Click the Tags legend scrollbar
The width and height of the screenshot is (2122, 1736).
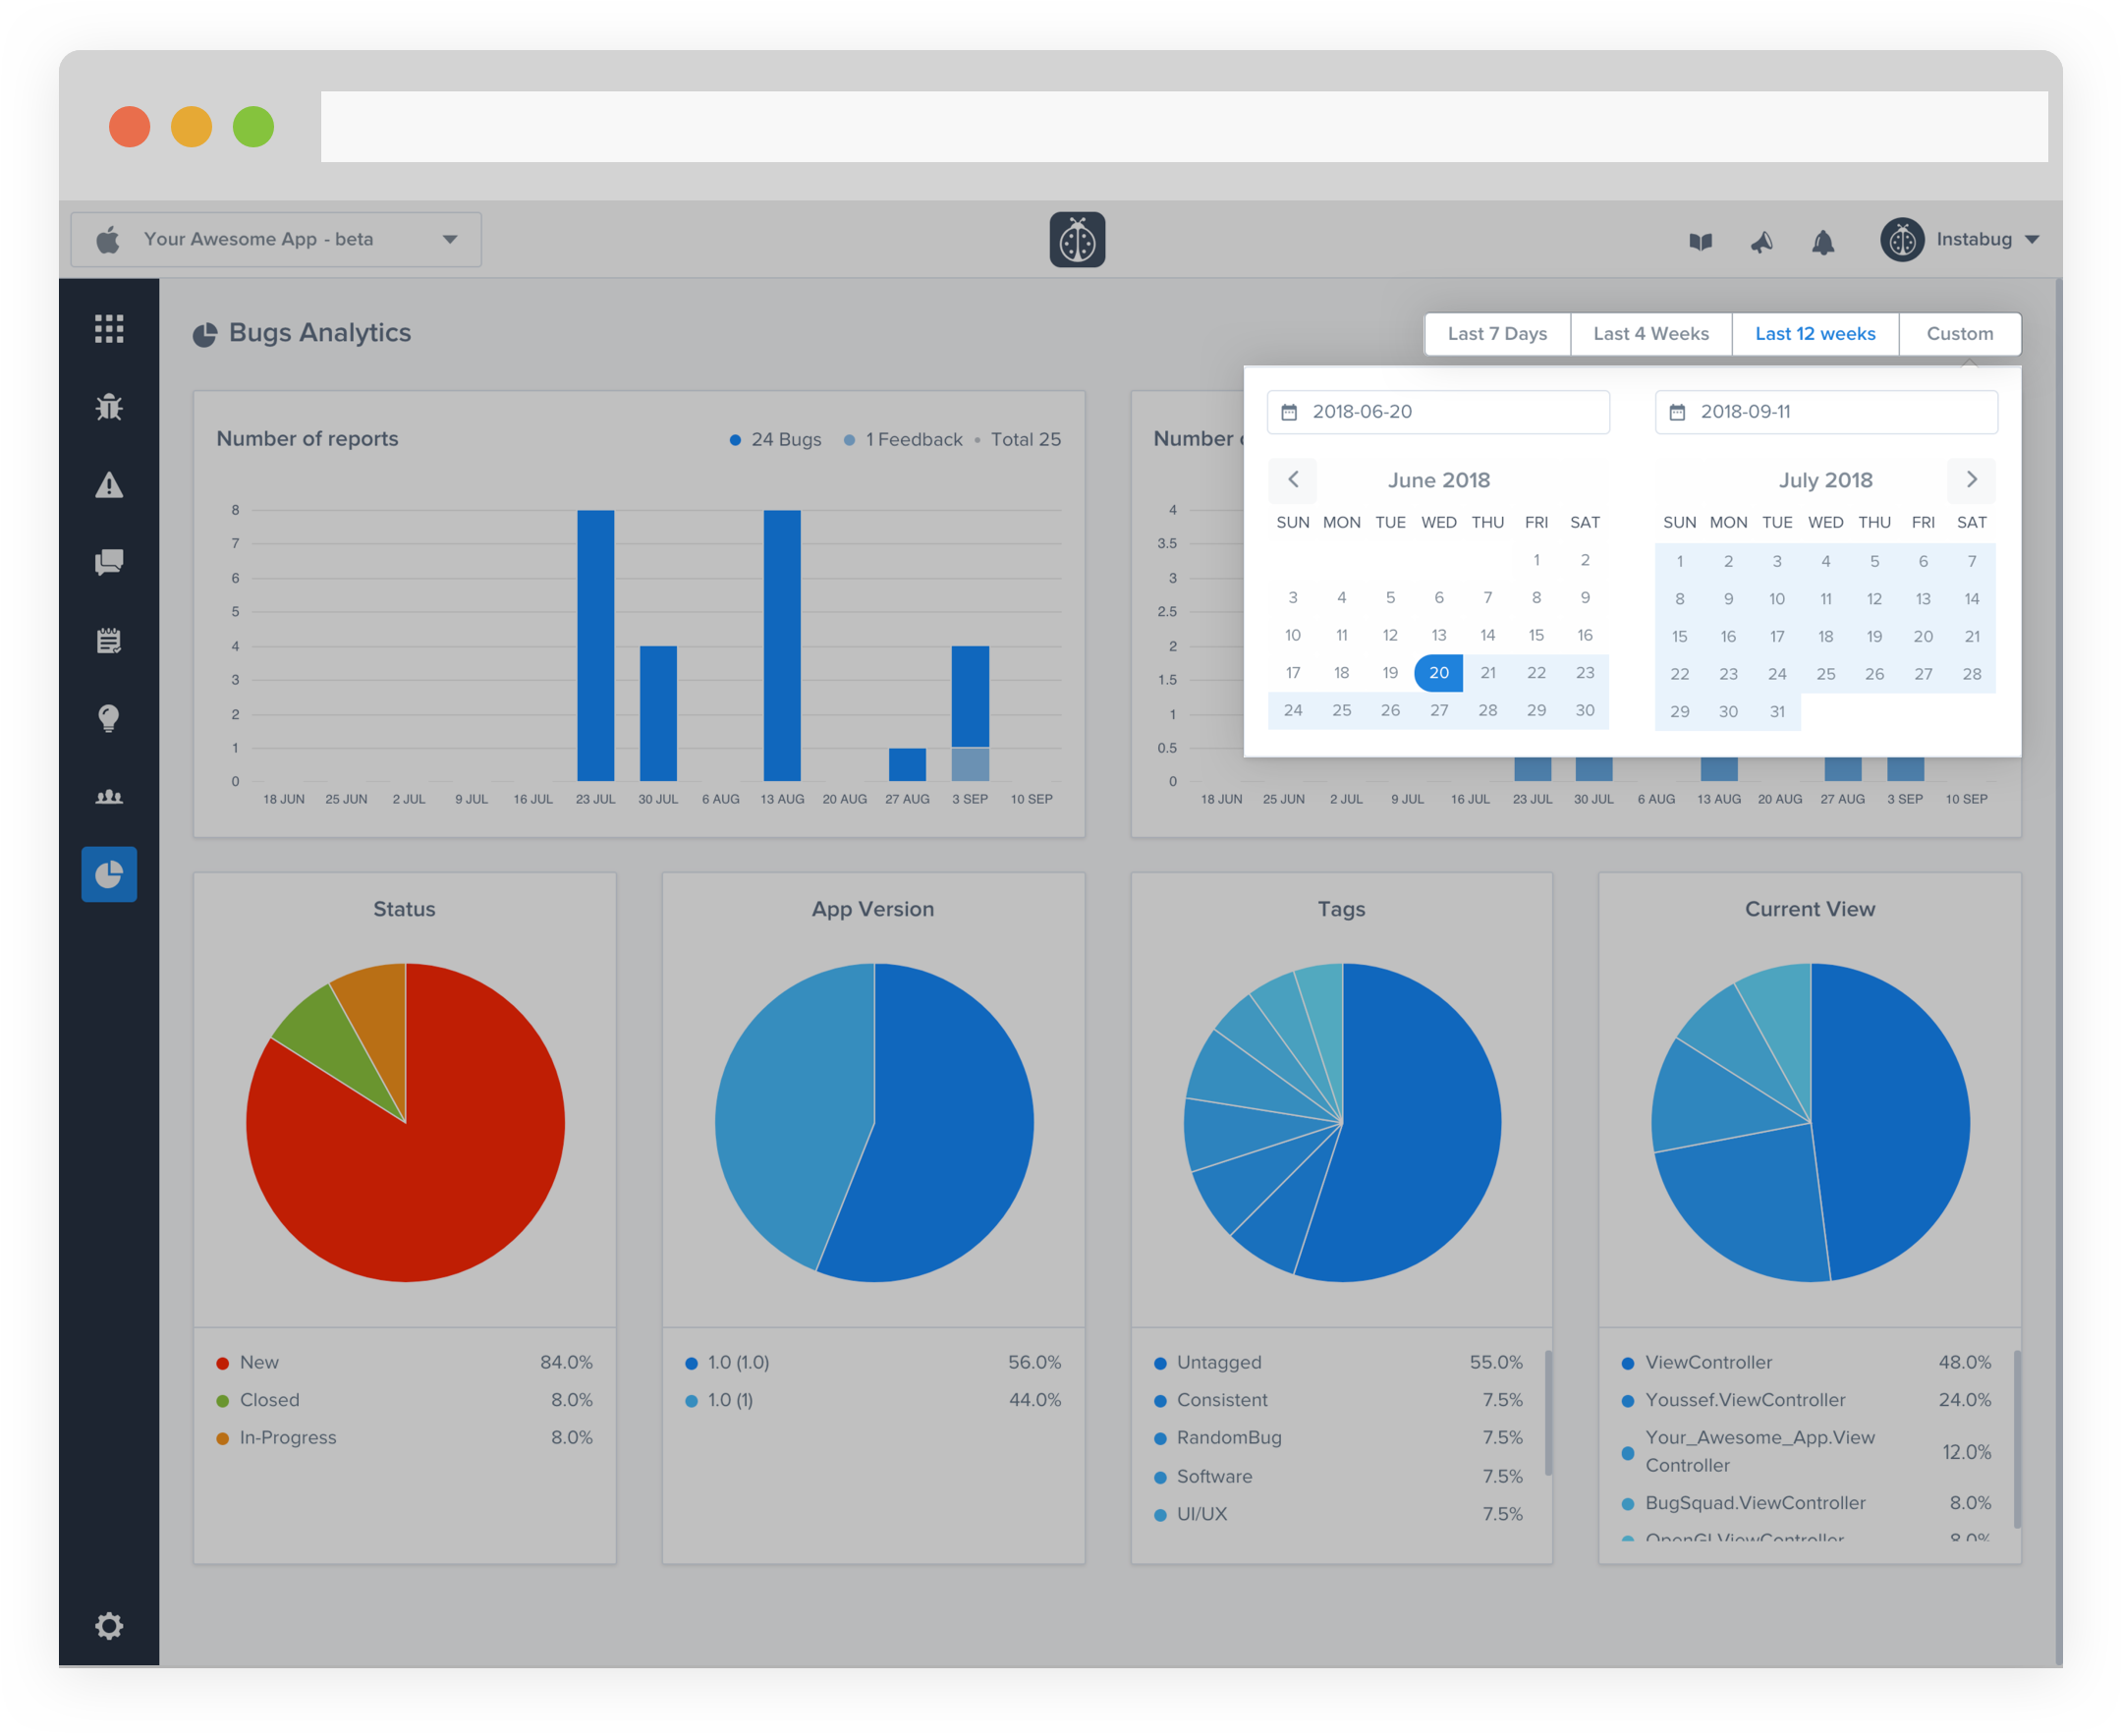tap(1548, 1413)
